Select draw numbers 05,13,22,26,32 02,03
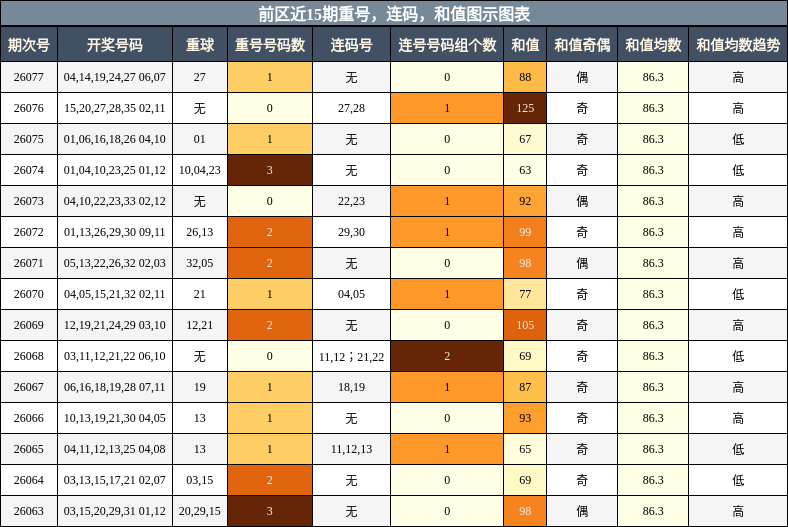The width and height of the screenshot is (788, 527). tap(115, 263)
